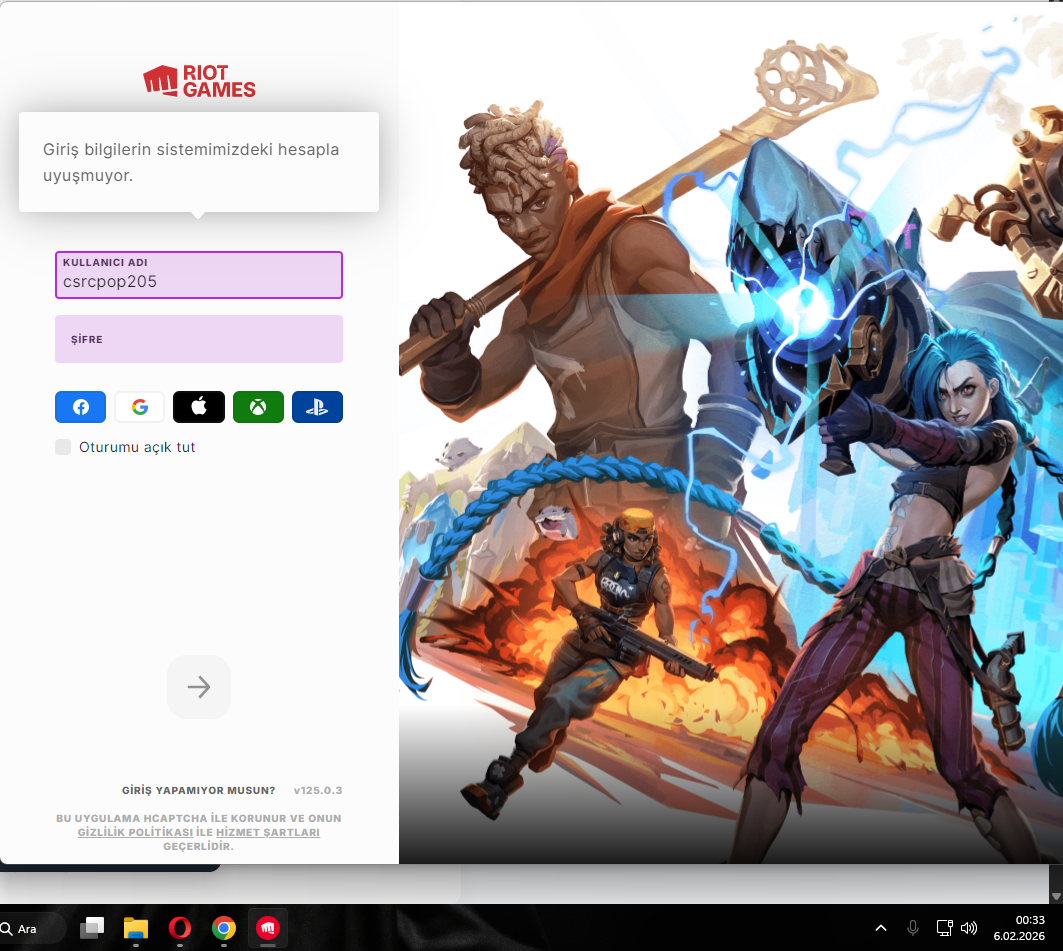The width and height of the screenshot is (1063, 951).
Task: Submit login with the arrow button
Action: 199,687
